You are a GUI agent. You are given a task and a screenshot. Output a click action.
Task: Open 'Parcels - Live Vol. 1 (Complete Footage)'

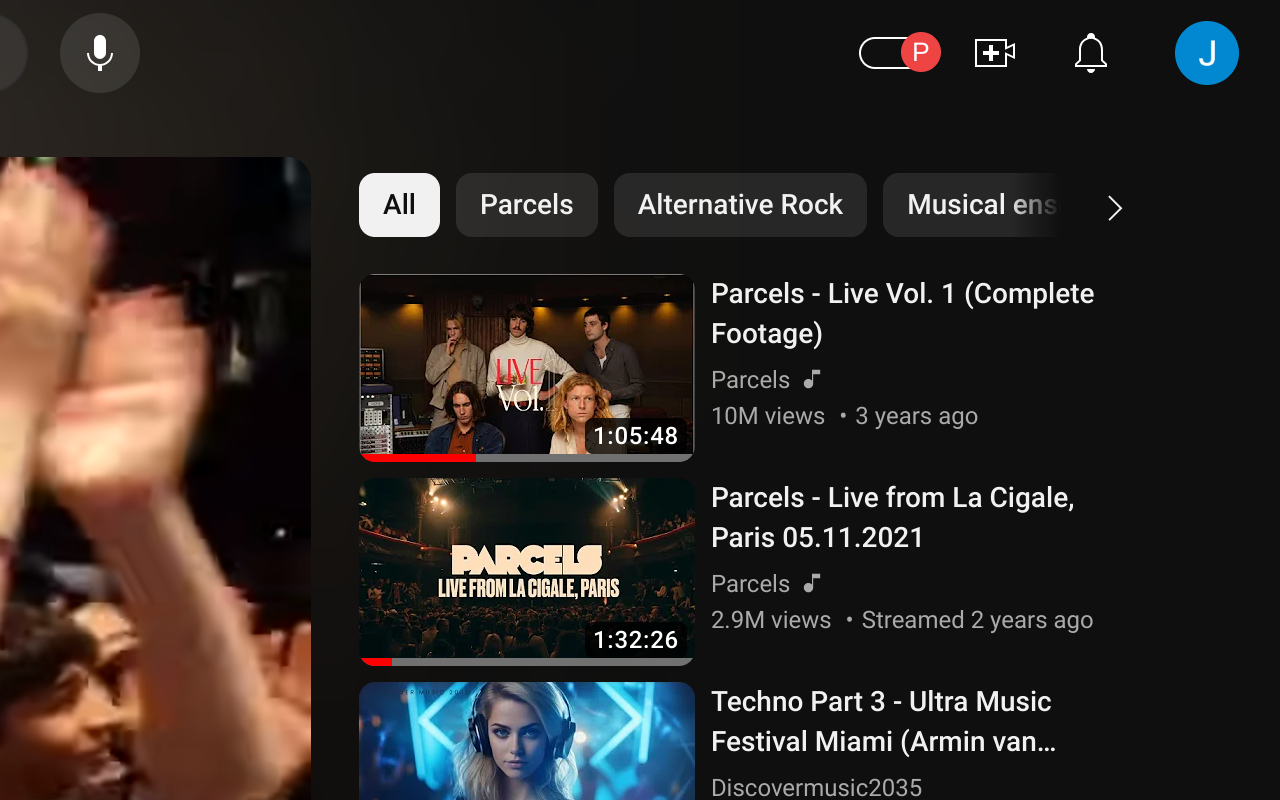point(902,313)
